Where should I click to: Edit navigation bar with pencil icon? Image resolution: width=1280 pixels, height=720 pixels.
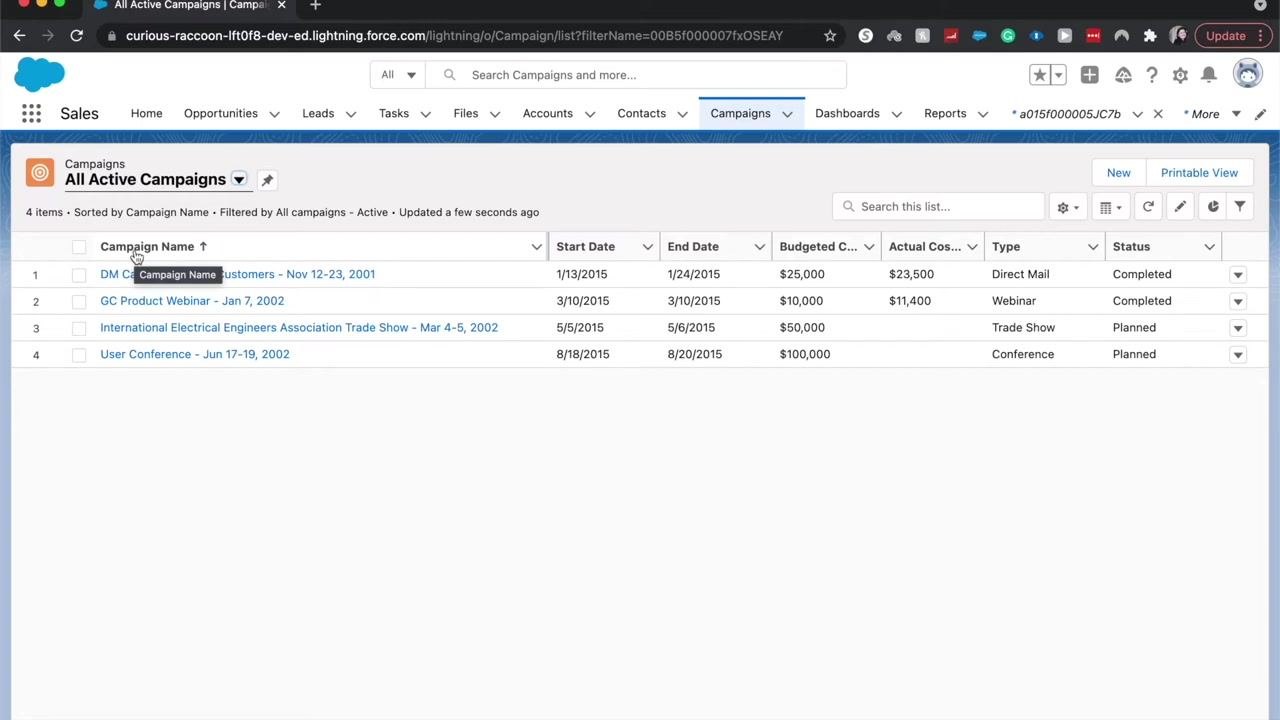click(1260, 114)
